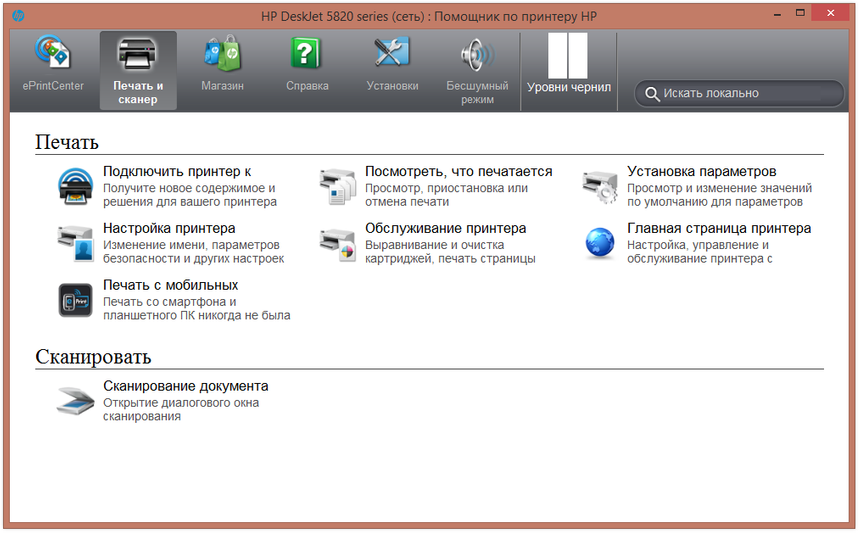Image resolution: width=860 pixels, height=533 pixels.
Task: View the ink levels gauge
Action: point(568,55)
